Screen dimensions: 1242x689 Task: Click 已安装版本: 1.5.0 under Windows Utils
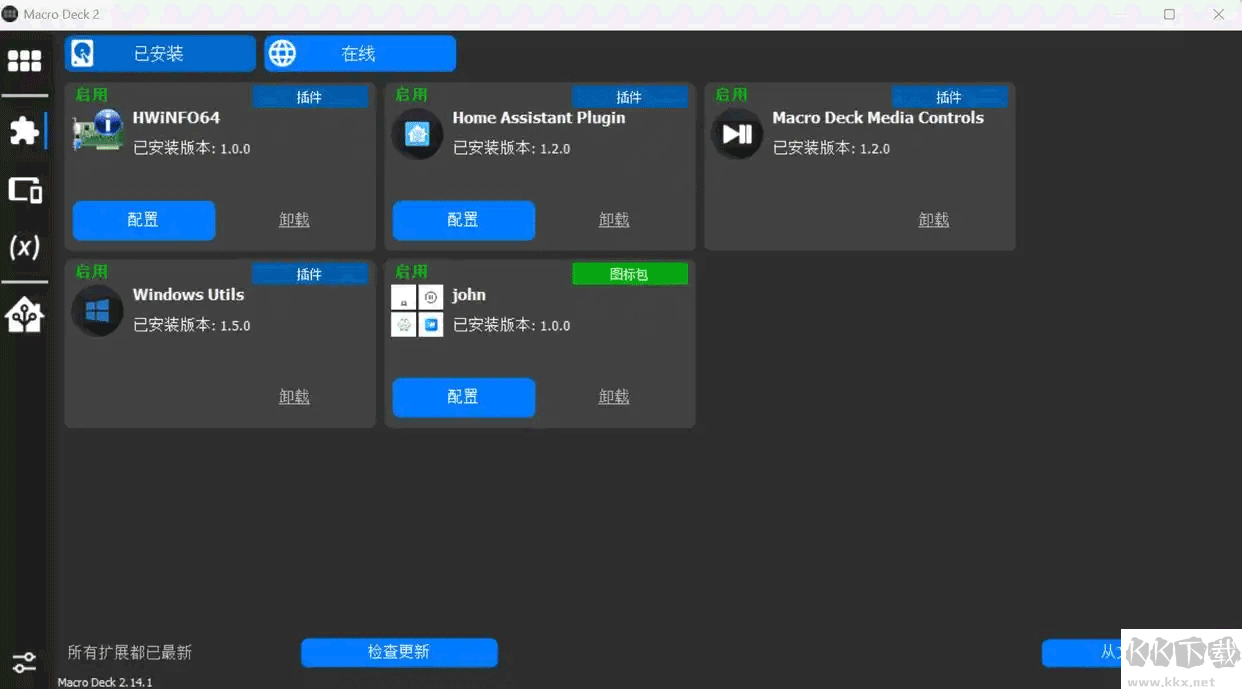pos(192,325)
